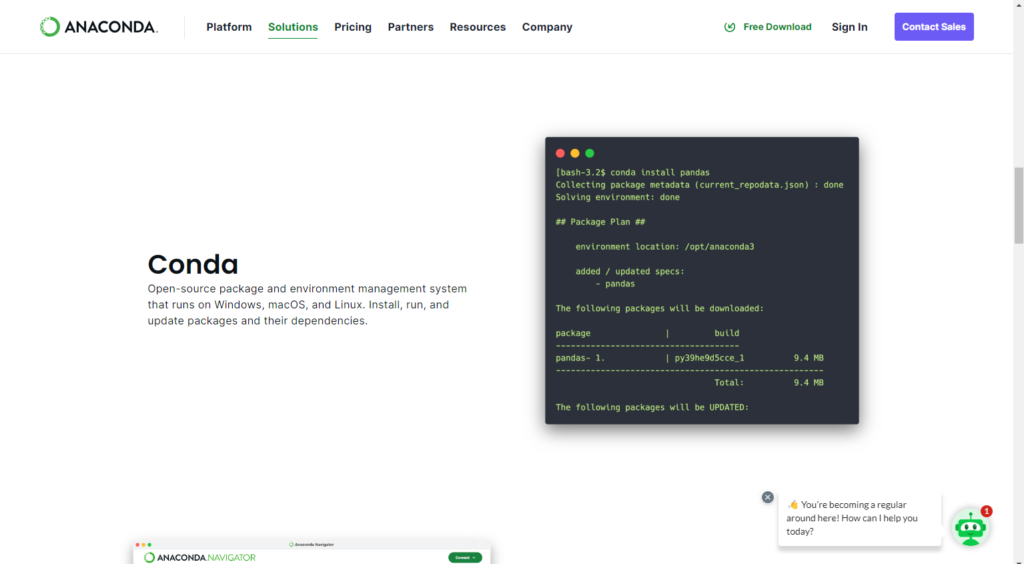The image size is (1024, 564).
Task: Expand the Solutions navigation menu
Action: [x=293, y=27]
